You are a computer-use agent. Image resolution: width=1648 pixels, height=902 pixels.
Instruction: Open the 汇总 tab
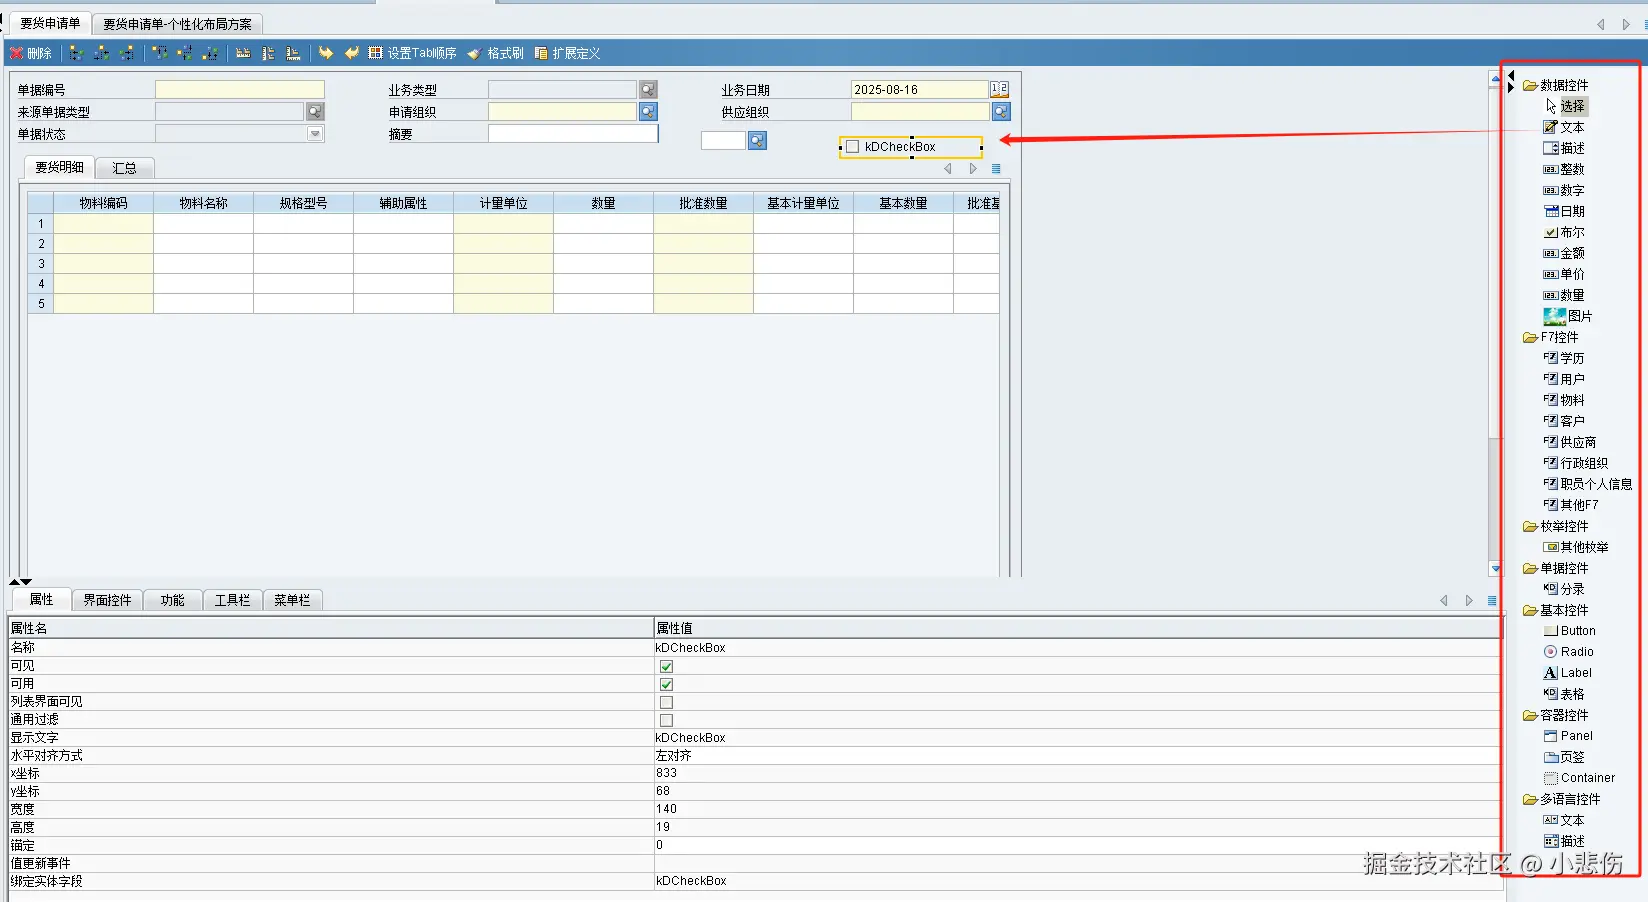point(124,168)
